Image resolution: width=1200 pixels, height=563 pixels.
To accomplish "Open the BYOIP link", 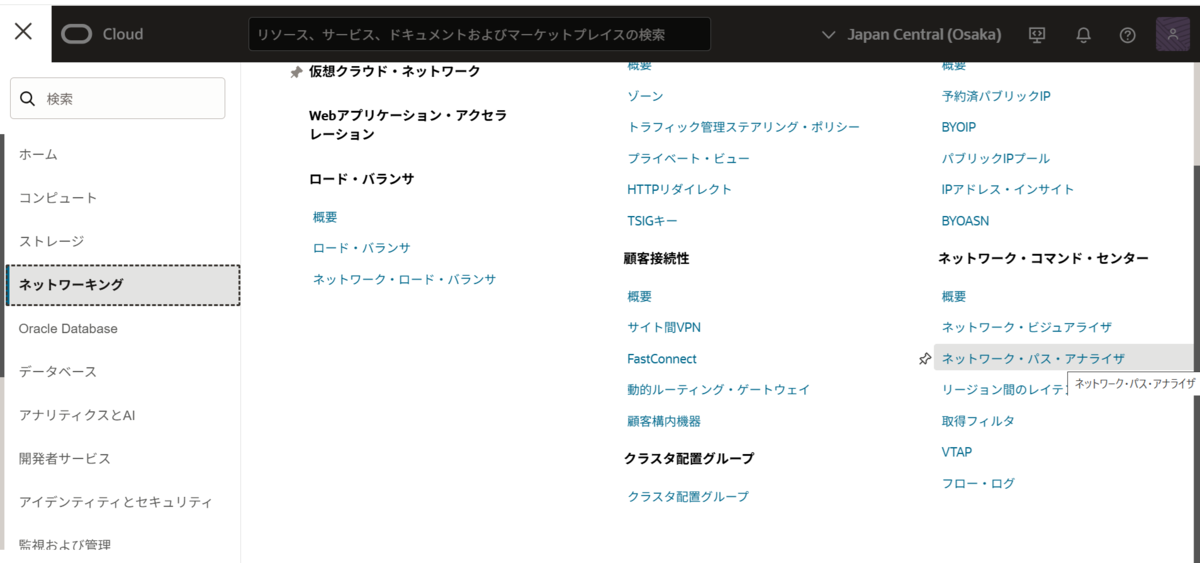I will pyautogui.click(x=958, y=127).
